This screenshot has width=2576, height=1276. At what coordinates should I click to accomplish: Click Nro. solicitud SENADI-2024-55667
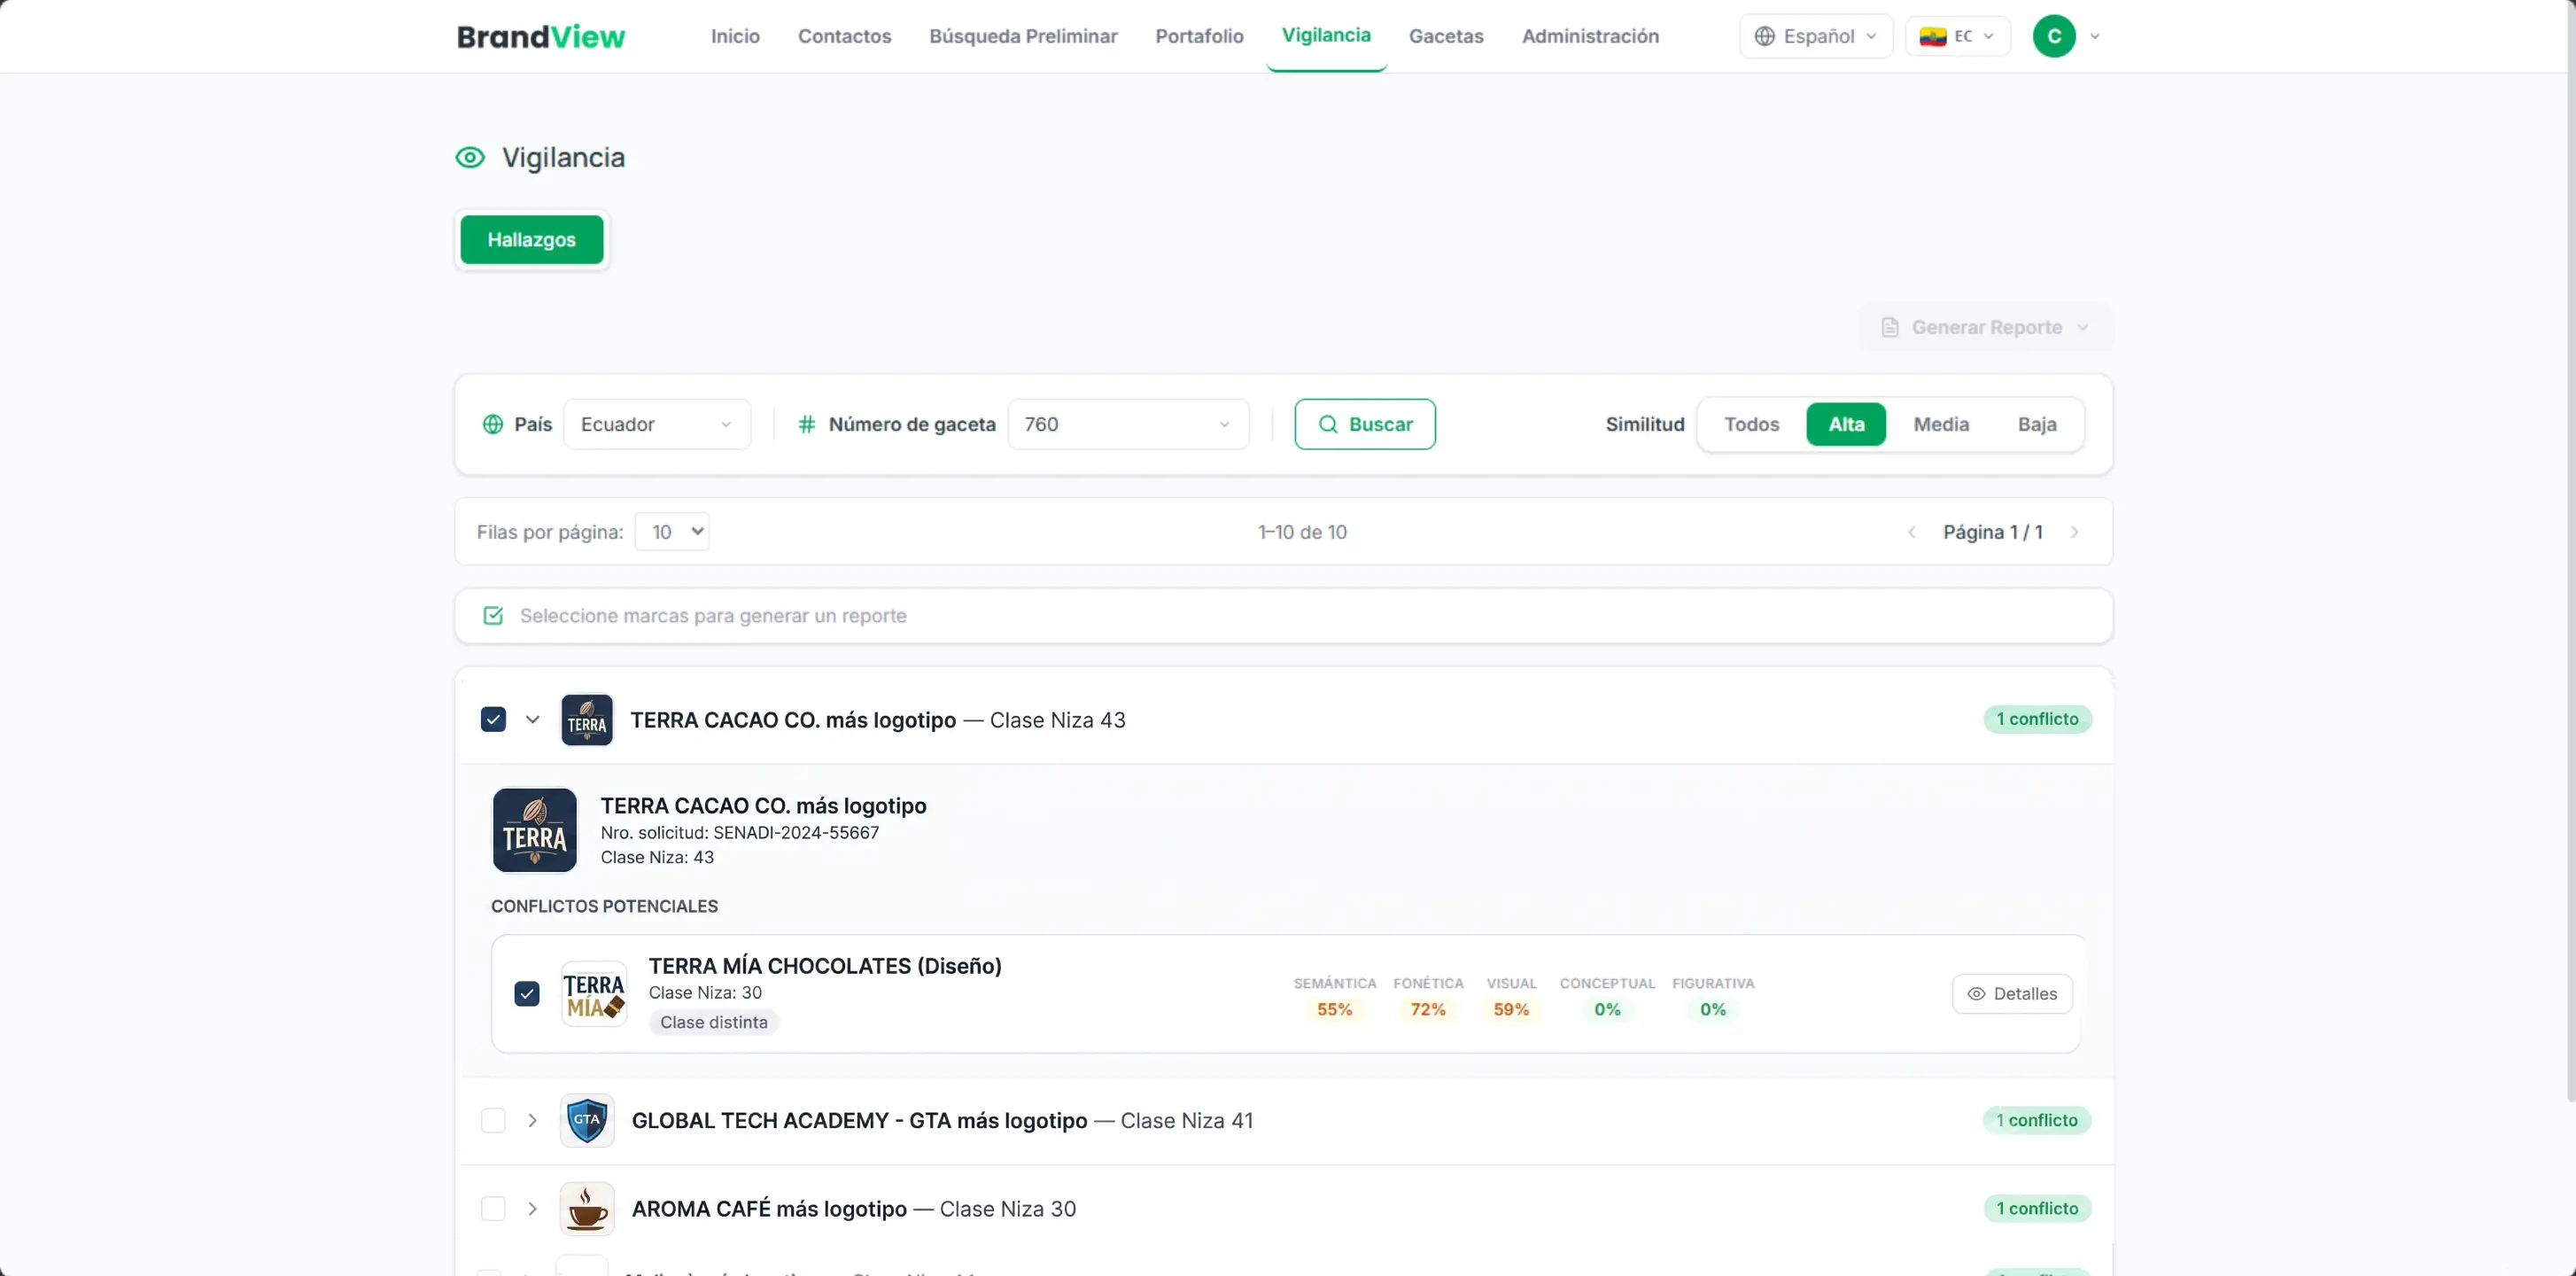(x=740, y=832)
